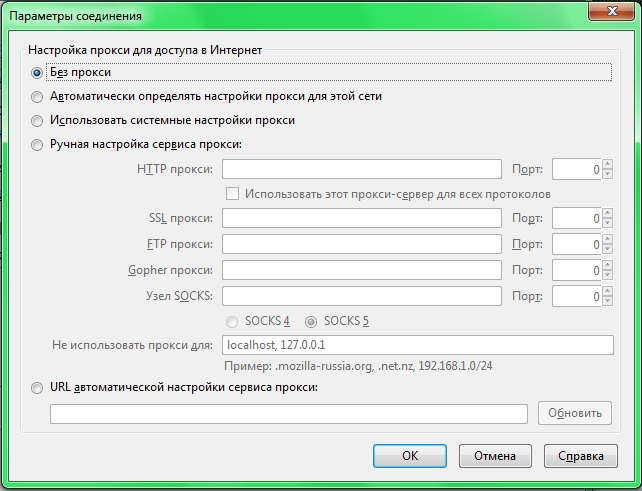
Task: Click the "Не использовать прокси для" field
Action: click(418, 345)
